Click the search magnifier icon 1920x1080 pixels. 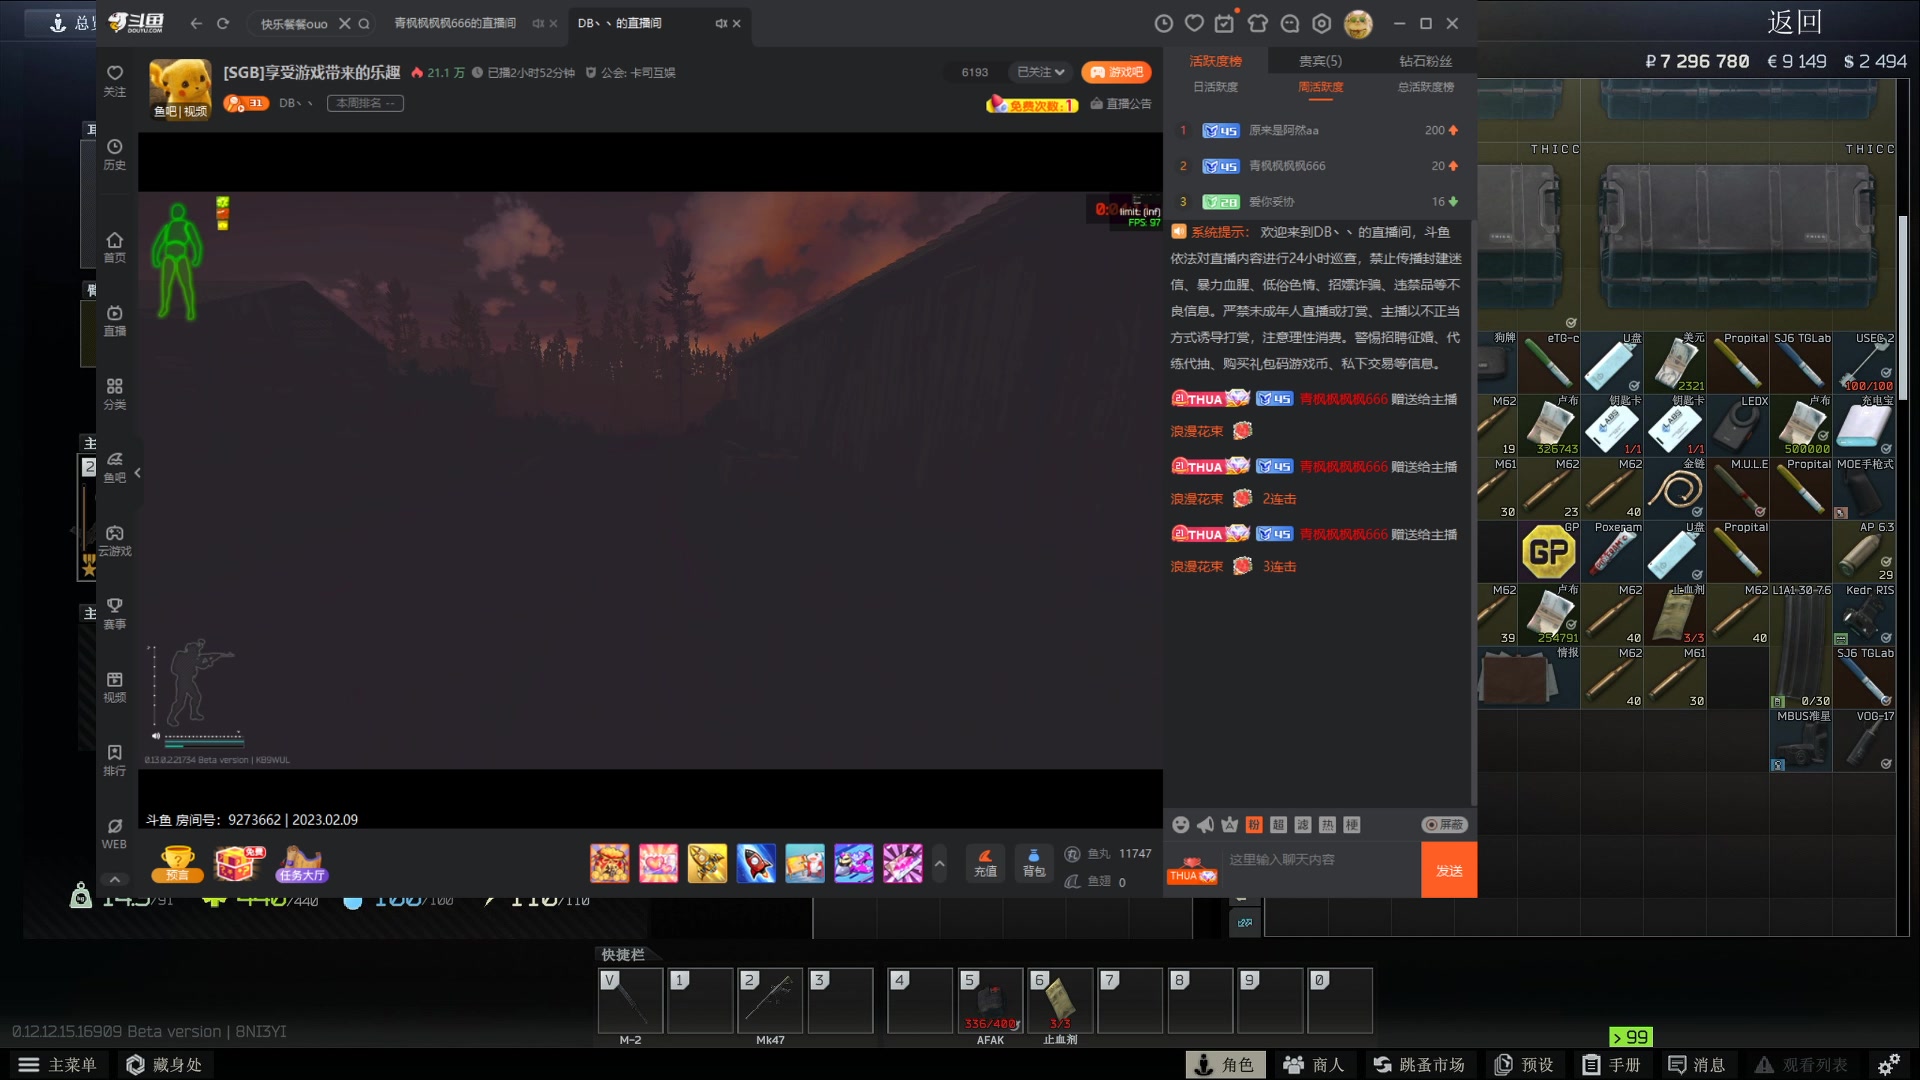click(x=364, y=23)
